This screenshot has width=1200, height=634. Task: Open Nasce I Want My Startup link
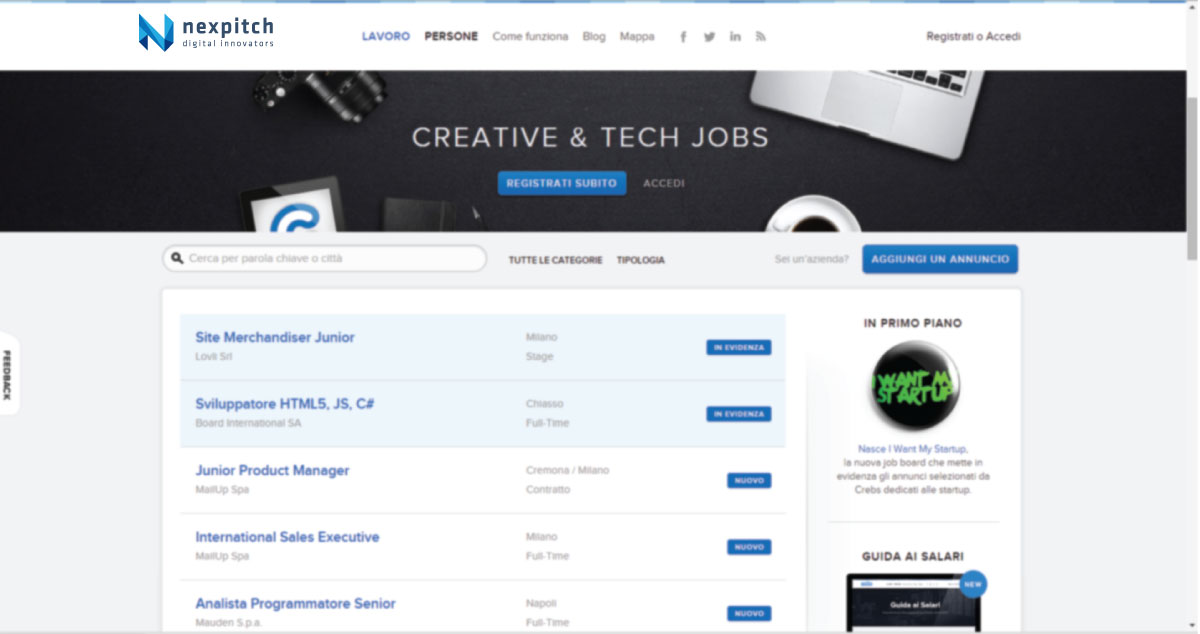pos(912,449)
